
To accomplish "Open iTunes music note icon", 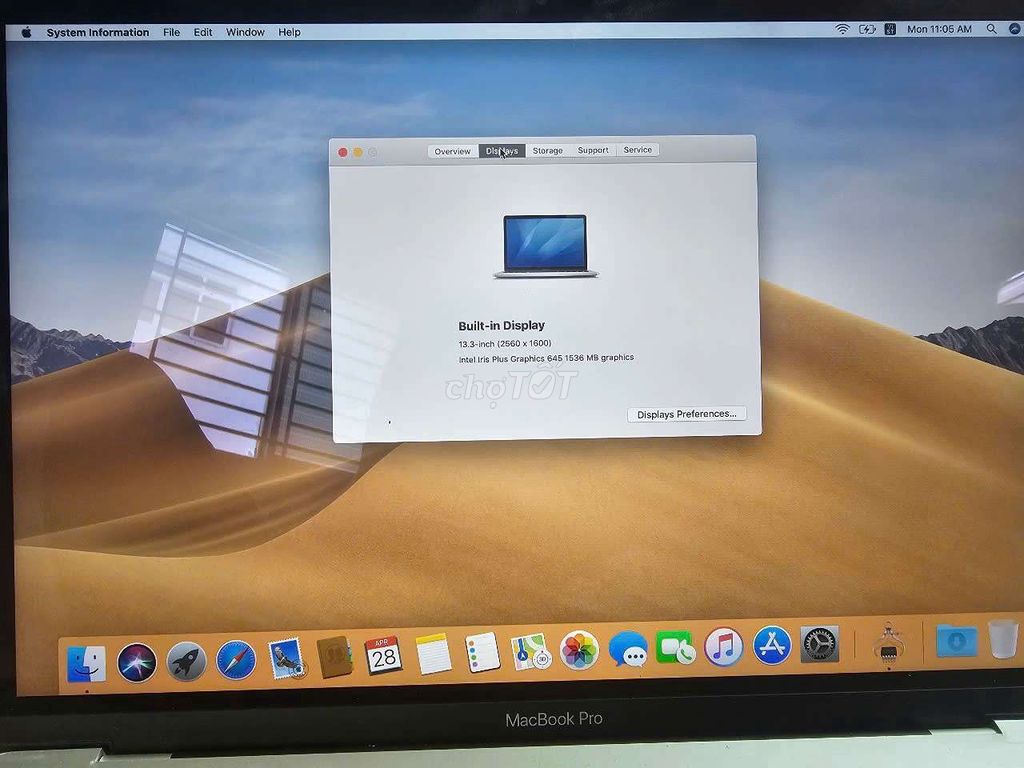I will [x=724, y=647].
